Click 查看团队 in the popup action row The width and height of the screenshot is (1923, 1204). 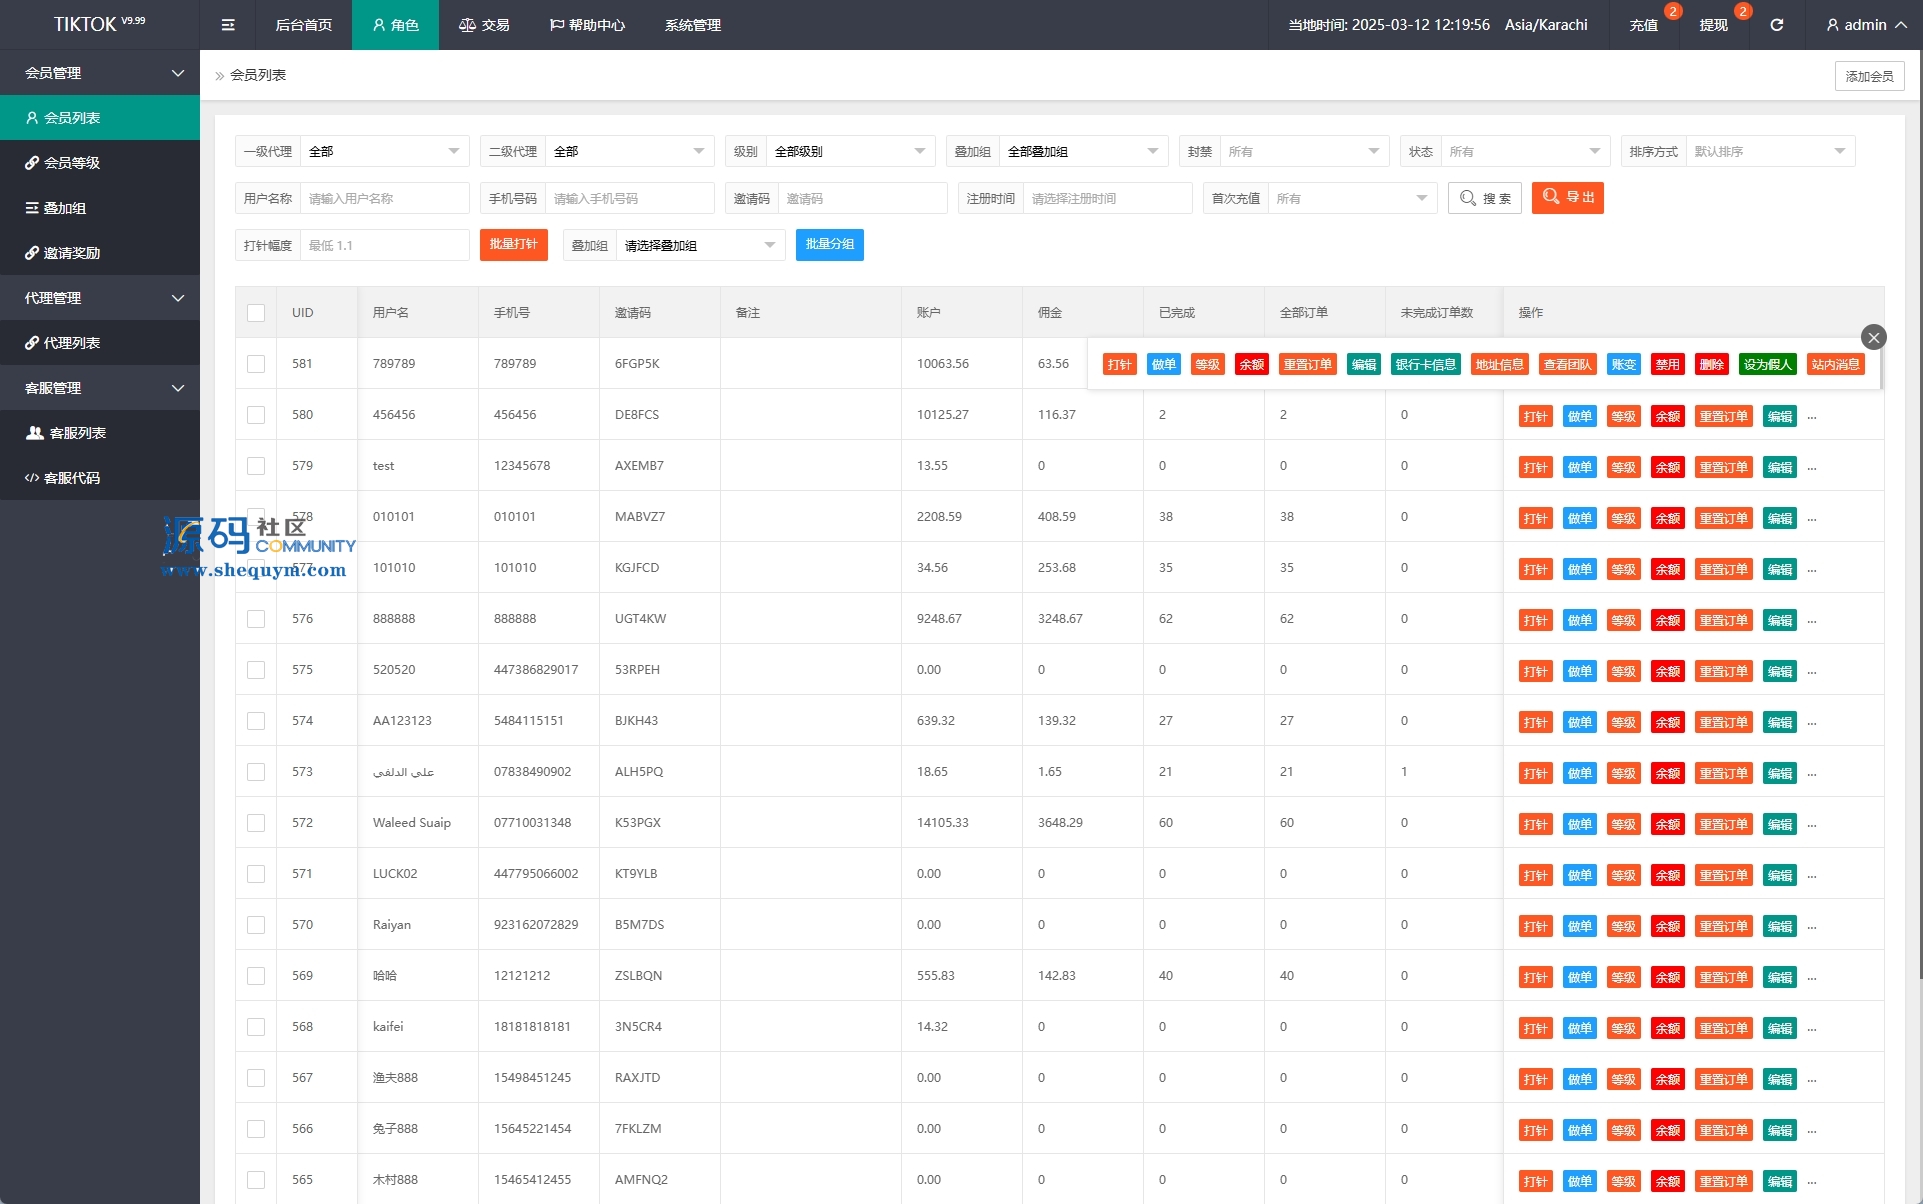click(x=1567, y=364)
